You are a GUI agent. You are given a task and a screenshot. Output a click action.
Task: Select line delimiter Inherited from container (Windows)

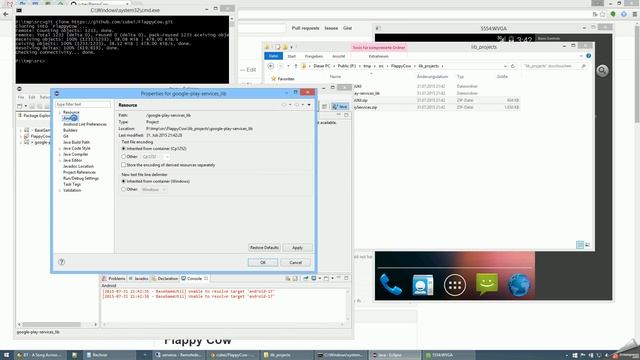tap(156, 181)
